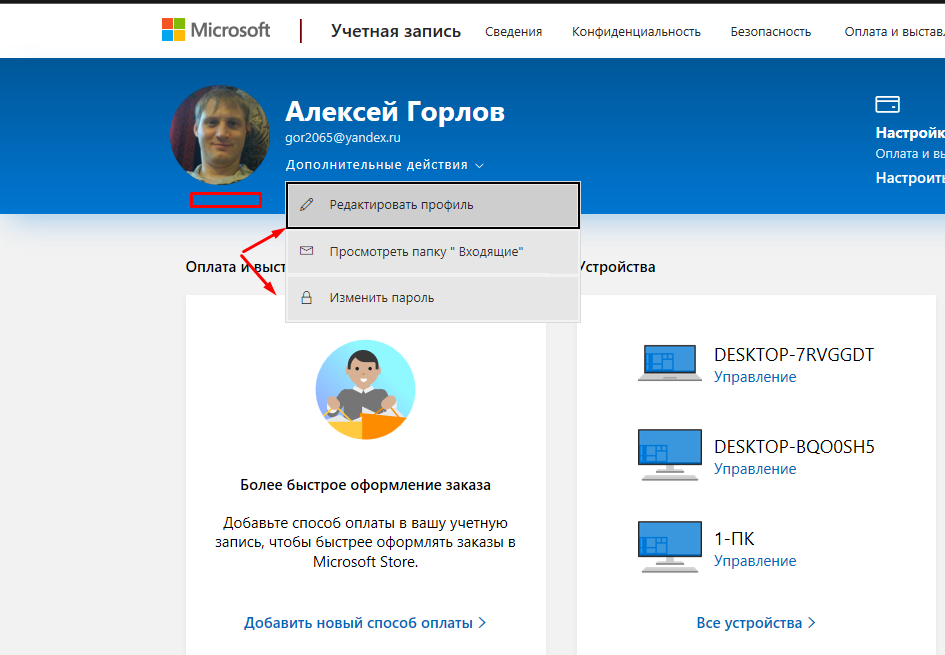Open the Все устройства link
Image resolution: width=945 pixels, height=655 pixels.
(x=756, y=622)
